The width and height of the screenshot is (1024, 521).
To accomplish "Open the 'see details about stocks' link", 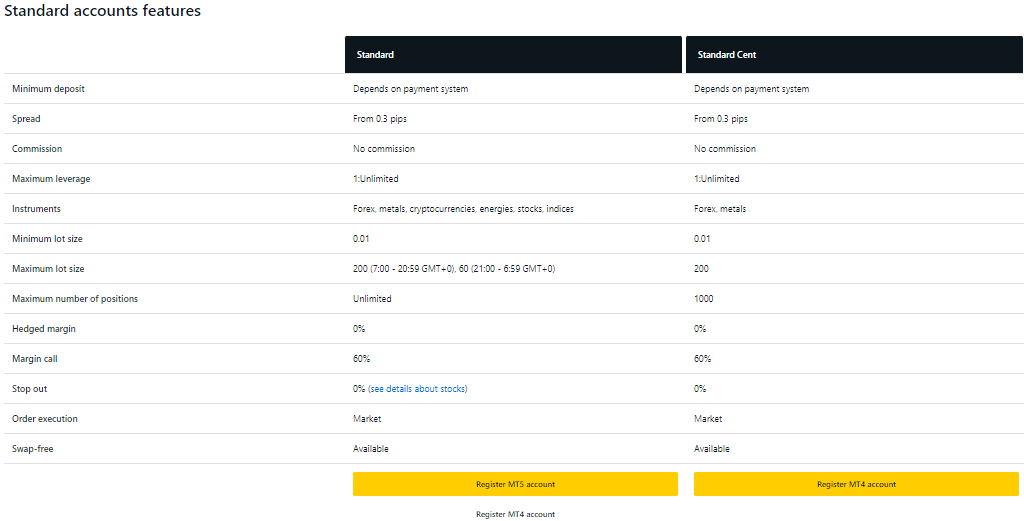I will click(x=417, y=389).
